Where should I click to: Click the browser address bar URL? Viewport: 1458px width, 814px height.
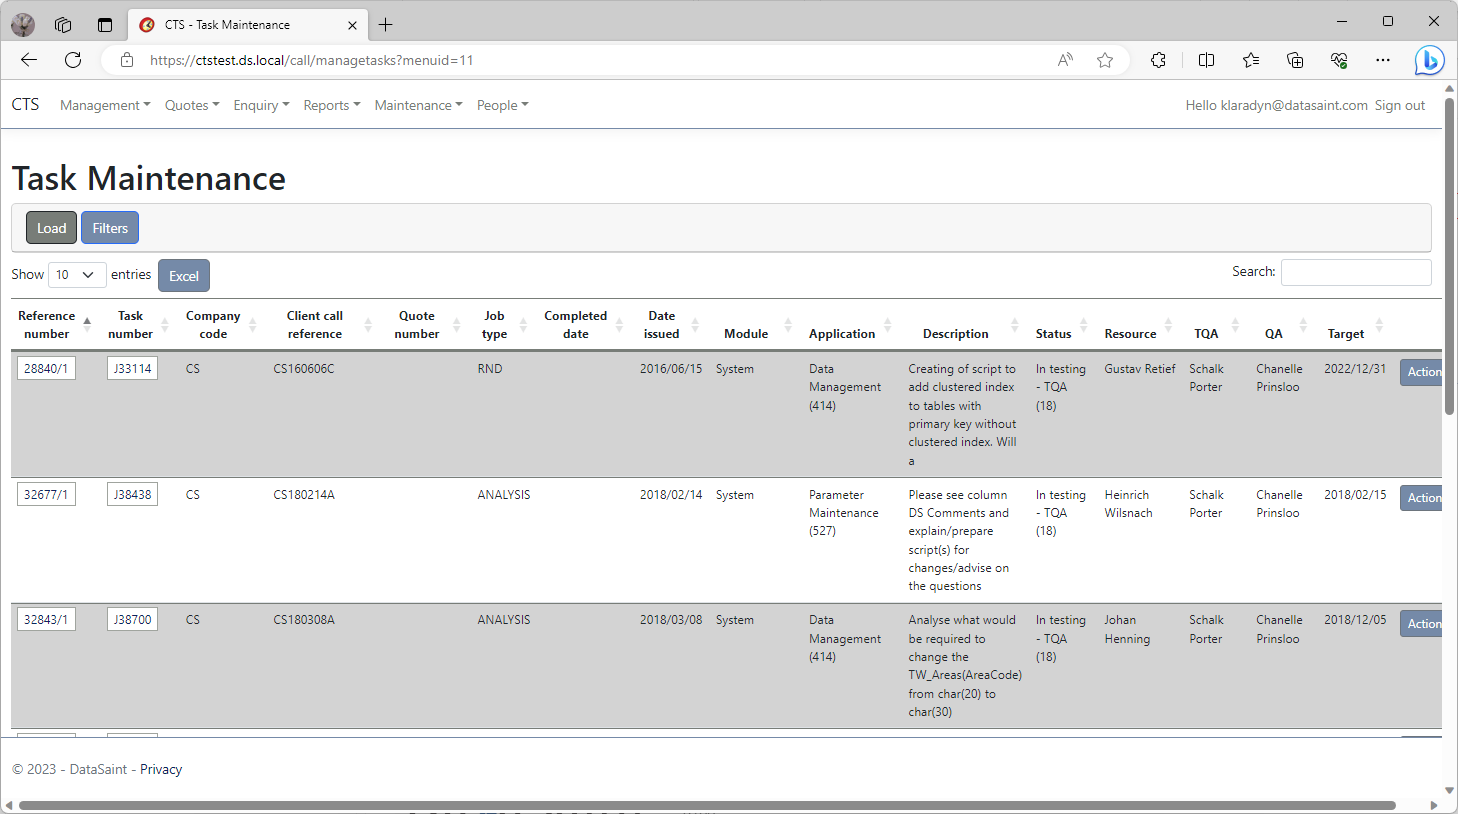[311, 60]
